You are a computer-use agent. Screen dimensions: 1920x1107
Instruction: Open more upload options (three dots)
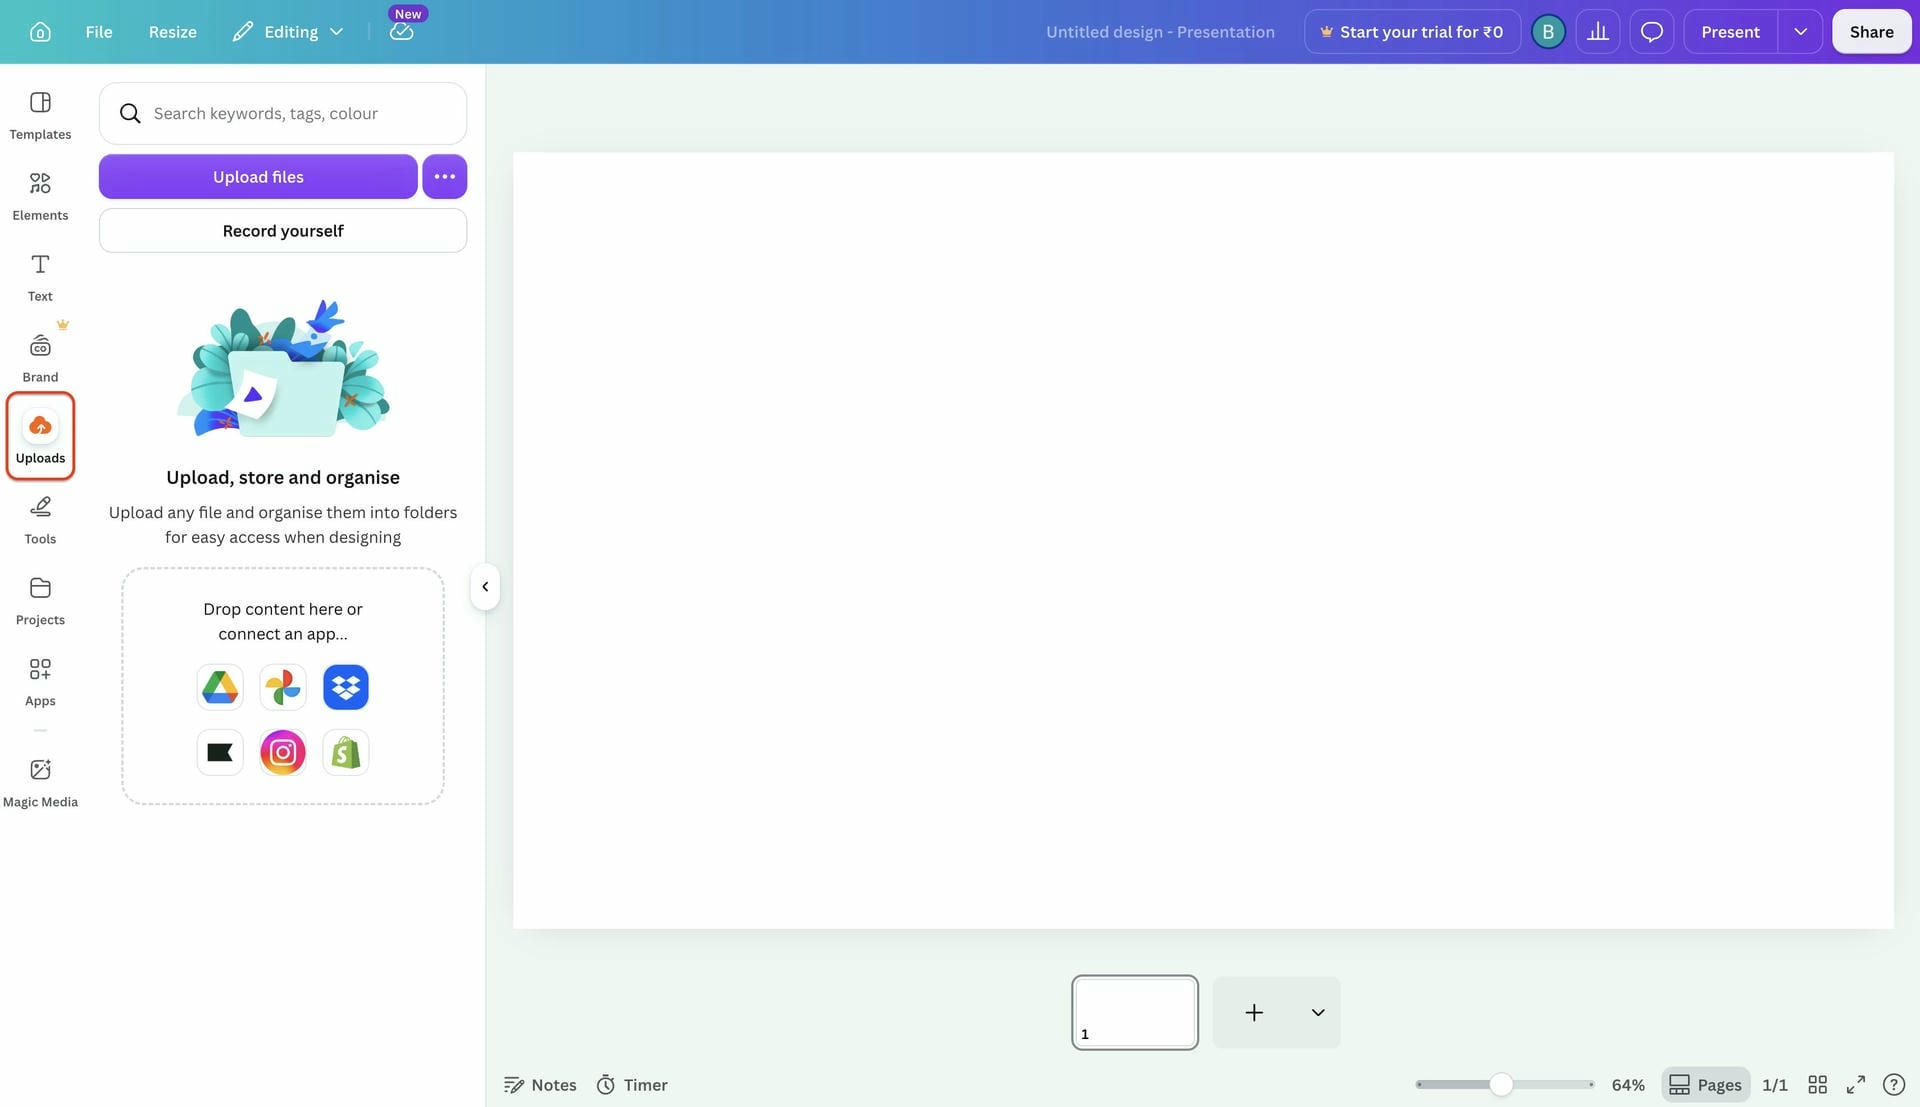coord(445,176)
